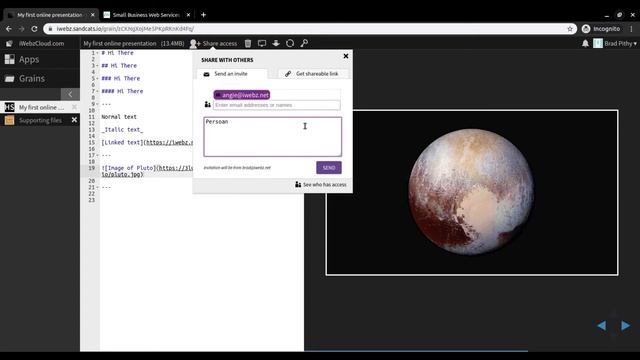Fold the heading at editor line 7
The width and height of the screenshot is (640, 360).
pos(98,91)
